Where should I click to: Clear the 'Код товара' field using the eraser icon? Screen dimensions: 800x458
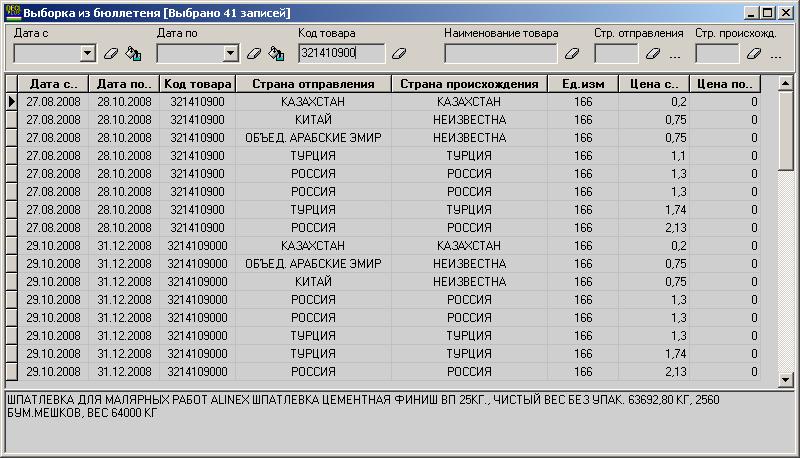(400, 53)
